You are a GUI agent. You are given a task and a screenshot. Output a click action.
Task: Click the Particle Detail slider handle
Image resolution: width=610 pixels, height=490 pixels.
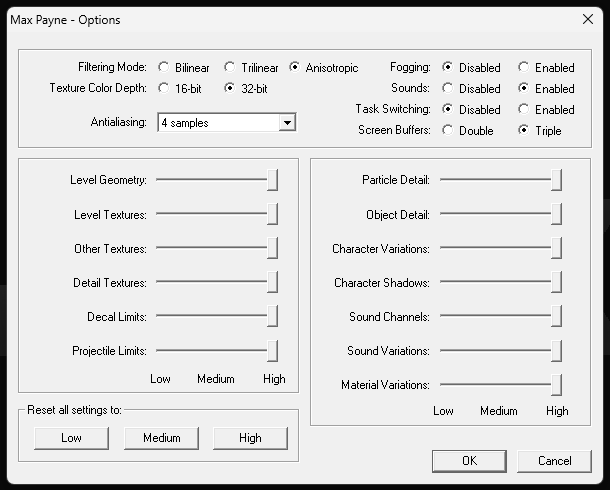tap(556, 180)
